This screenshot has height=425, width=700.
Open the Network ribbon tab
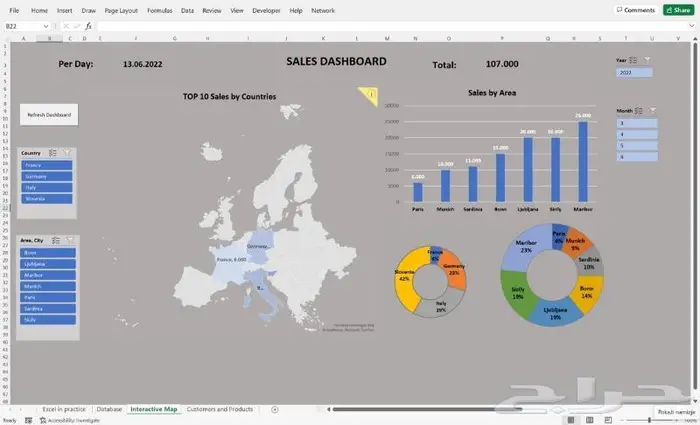[x=323, y=10]
